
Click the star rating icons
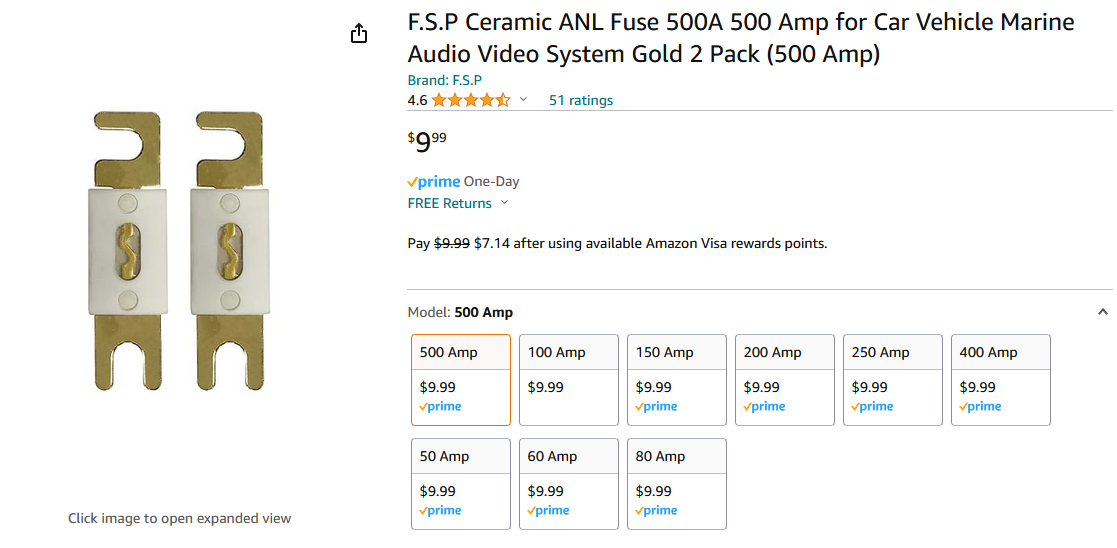click(471, 100)
